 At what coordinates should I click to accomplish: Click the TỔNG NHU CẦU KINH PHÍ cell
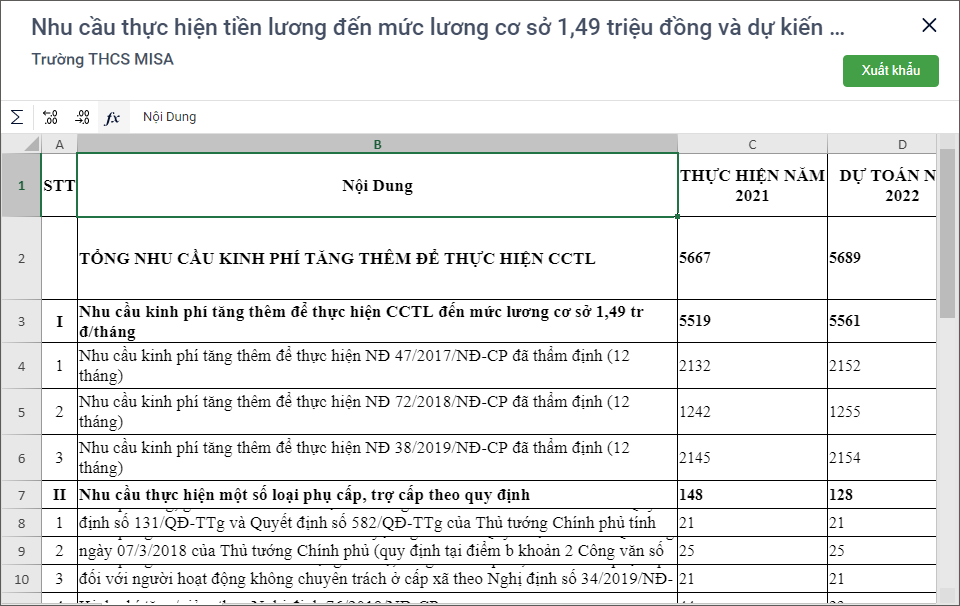pyautogui.click(x=377, y=258)
